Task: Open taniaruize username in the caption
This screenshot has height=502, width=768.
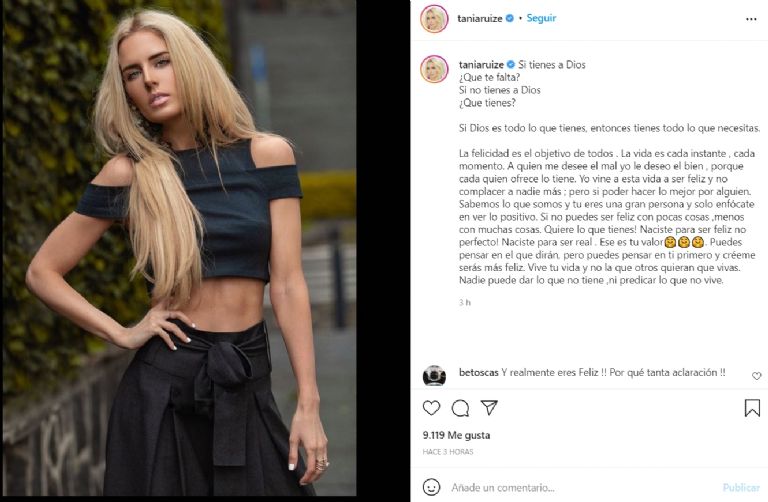Action: 481,65
